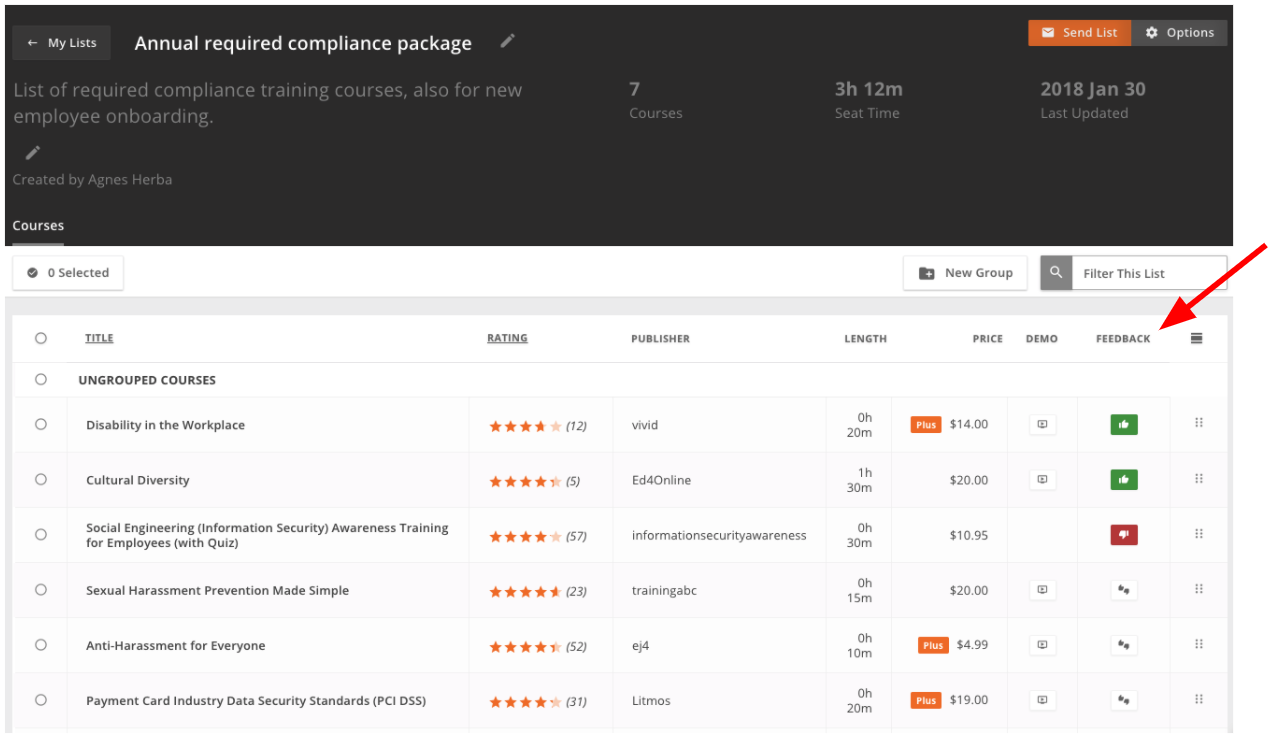
Task: Toggle select-all circle in table header
Action: 41,339
